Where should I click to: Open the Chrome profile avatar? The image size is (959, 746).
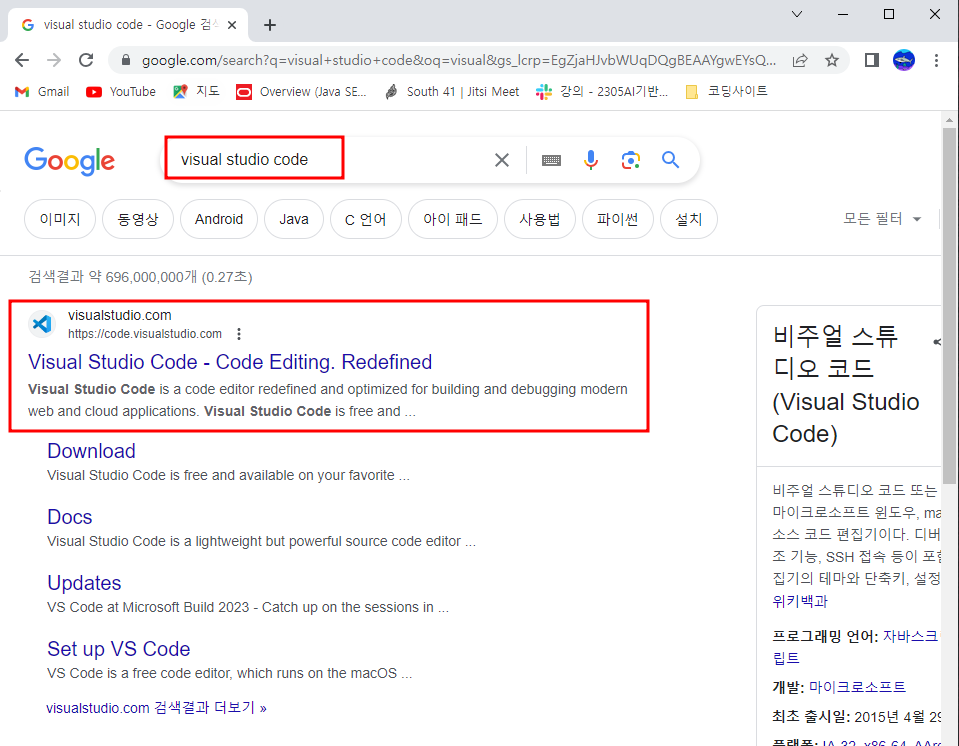point(903,60)
